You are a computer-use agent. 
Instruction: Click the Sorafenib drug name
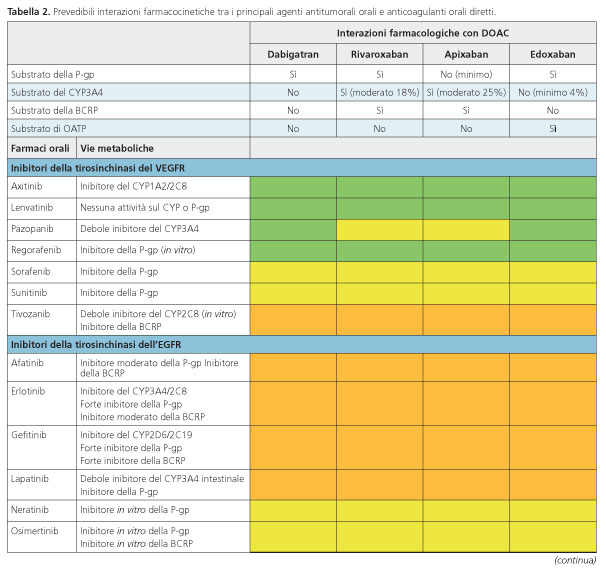coord(31,271)
